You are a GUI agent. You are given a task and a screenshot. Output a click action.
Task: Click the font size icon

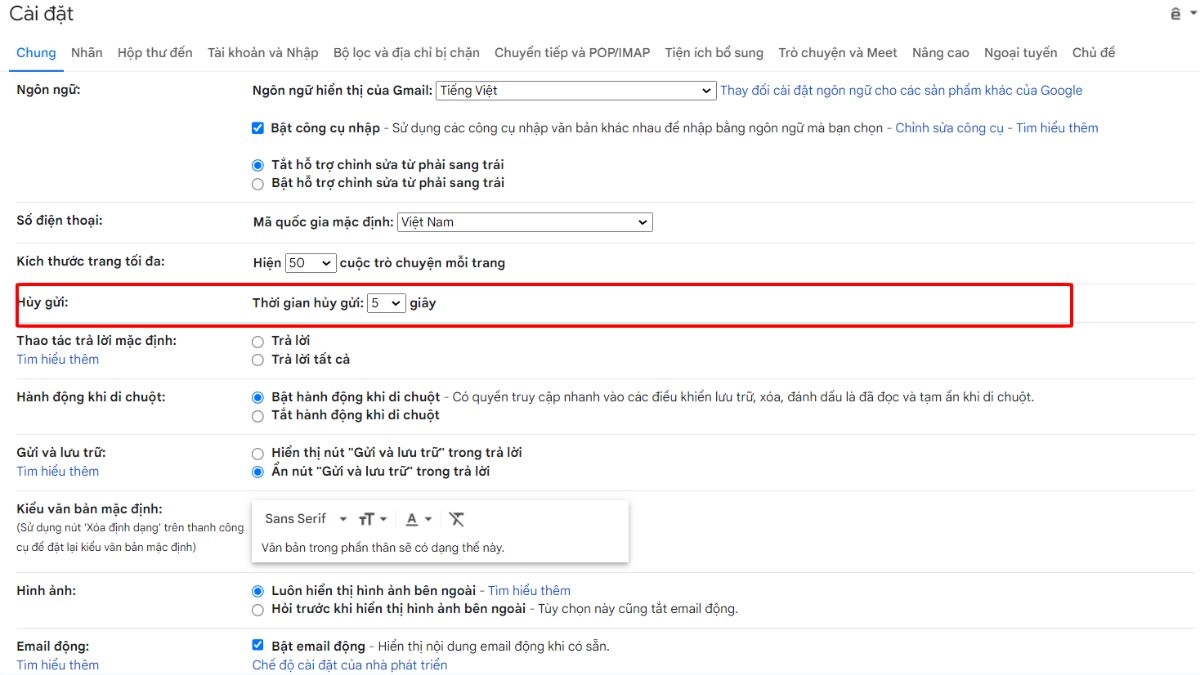pyautogui.click(x=368, y=519)
